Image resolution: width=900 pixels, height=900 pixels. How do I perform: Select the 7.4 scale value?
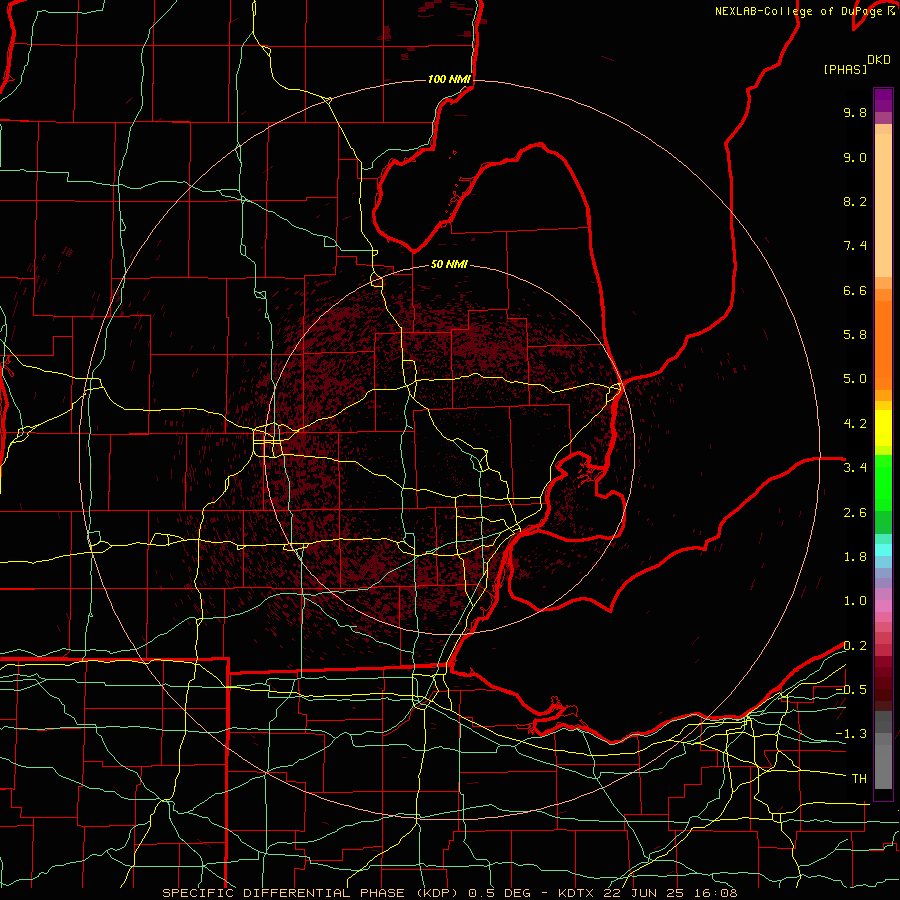[x=855, y=246]
